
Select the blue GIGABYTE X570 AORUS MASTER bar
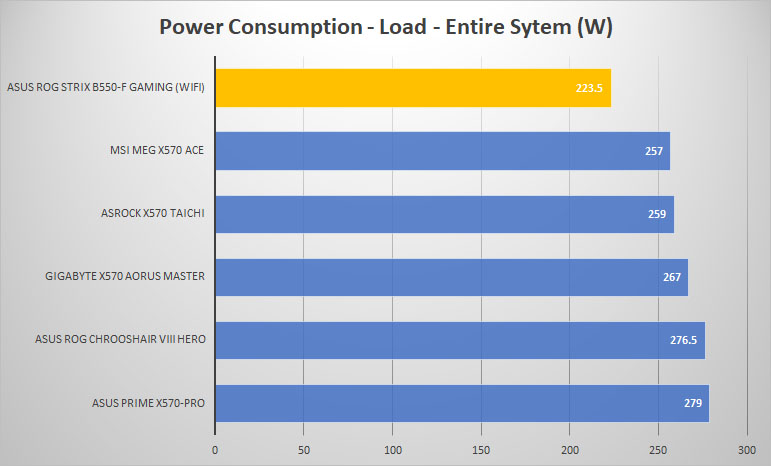click(451, 277)
